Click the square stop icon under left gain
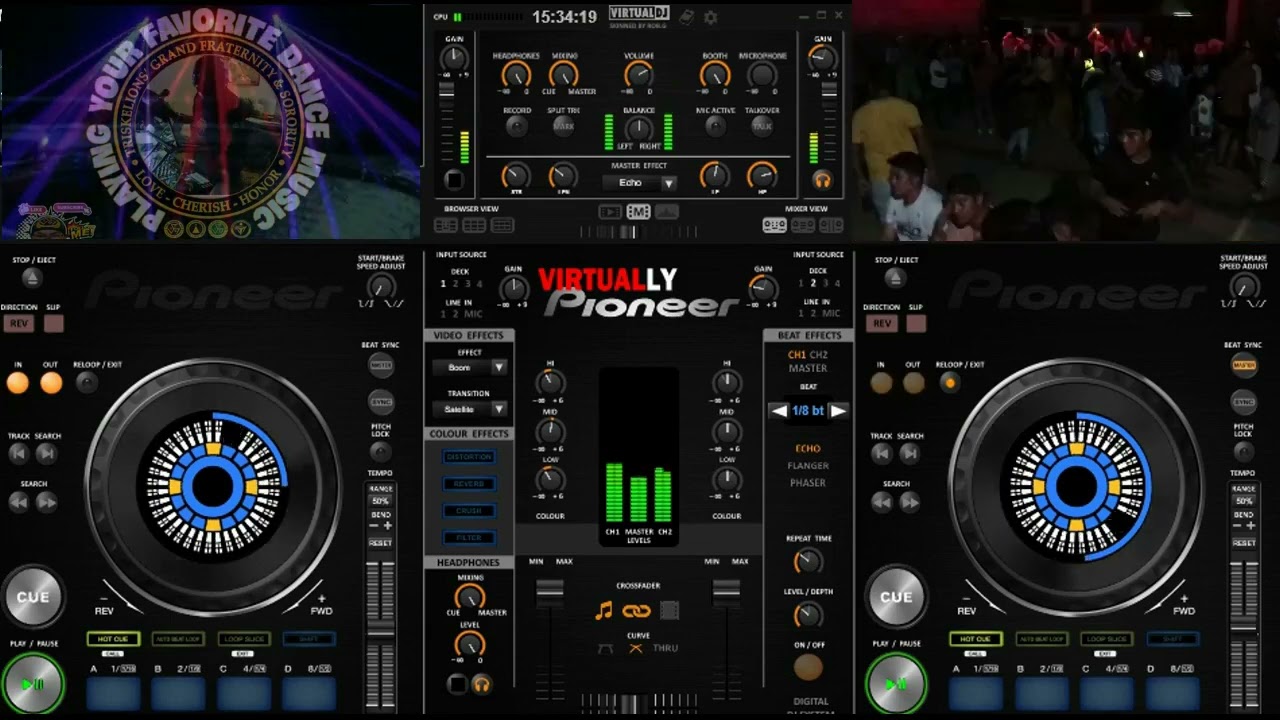1280x720 pixels. pyautogui.click(x=454, y=181)
